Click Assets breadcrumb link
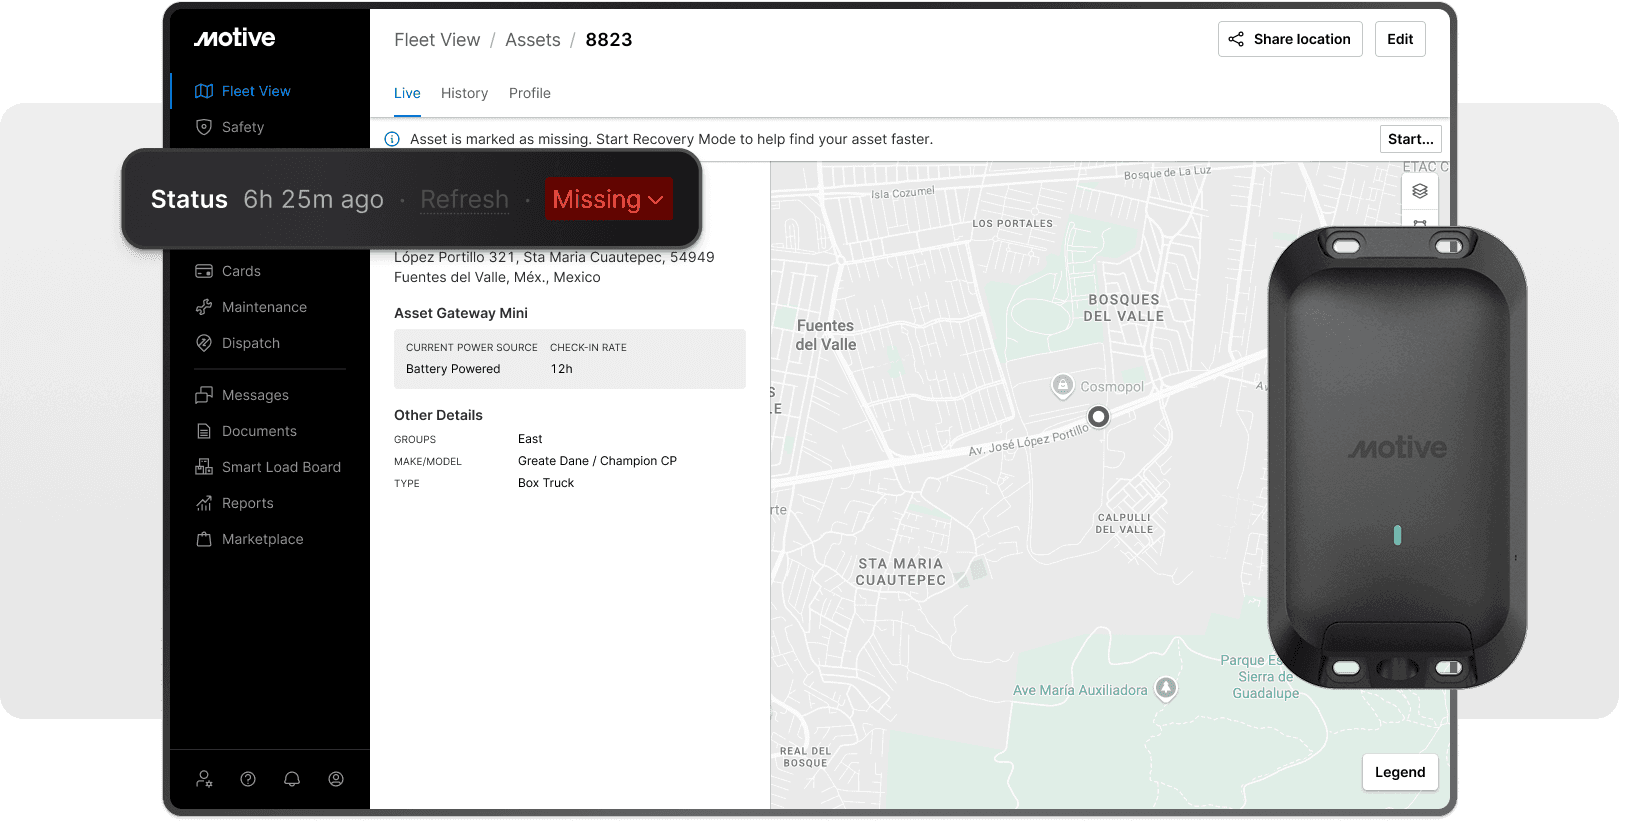The image size is (1642, 822). coord(532,40)
